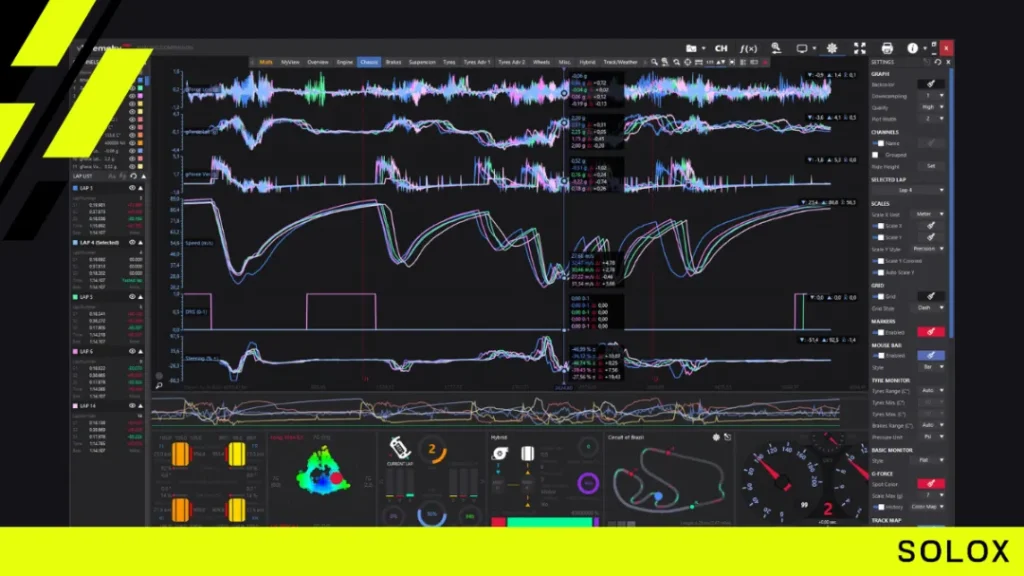Click the crosshair target icon in graph toolbar

(x=687, y=62)
